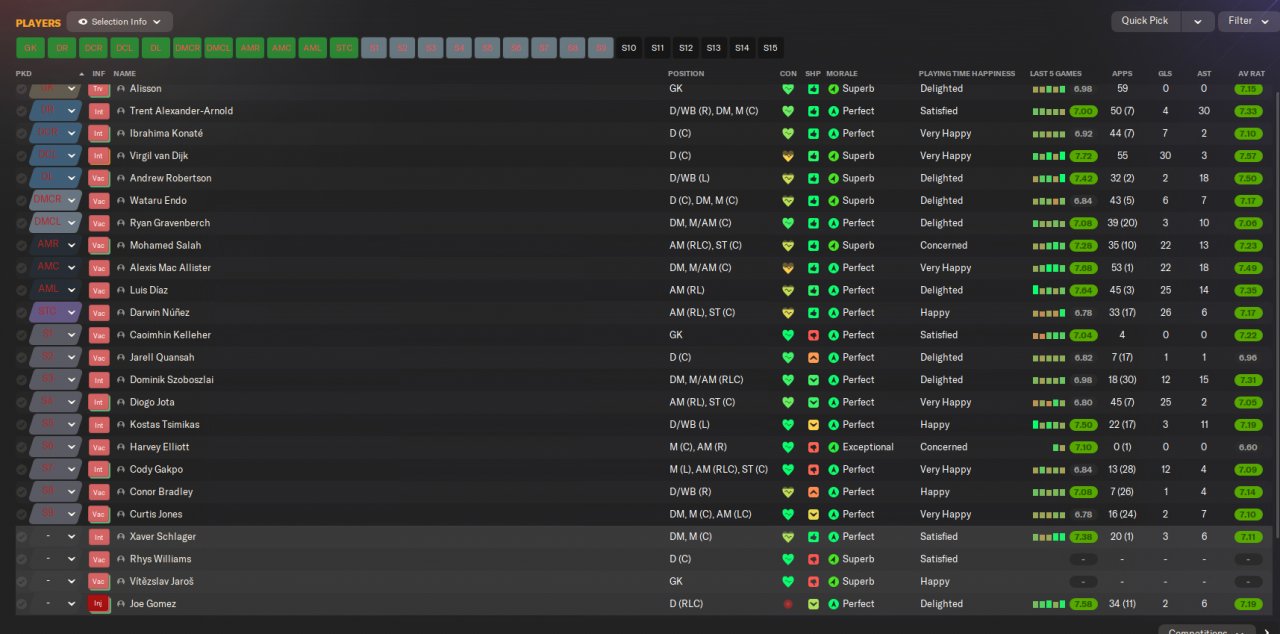Tick the selection circle for Alisson
This screenshot has width=1280, height=634.
point(21,89)
